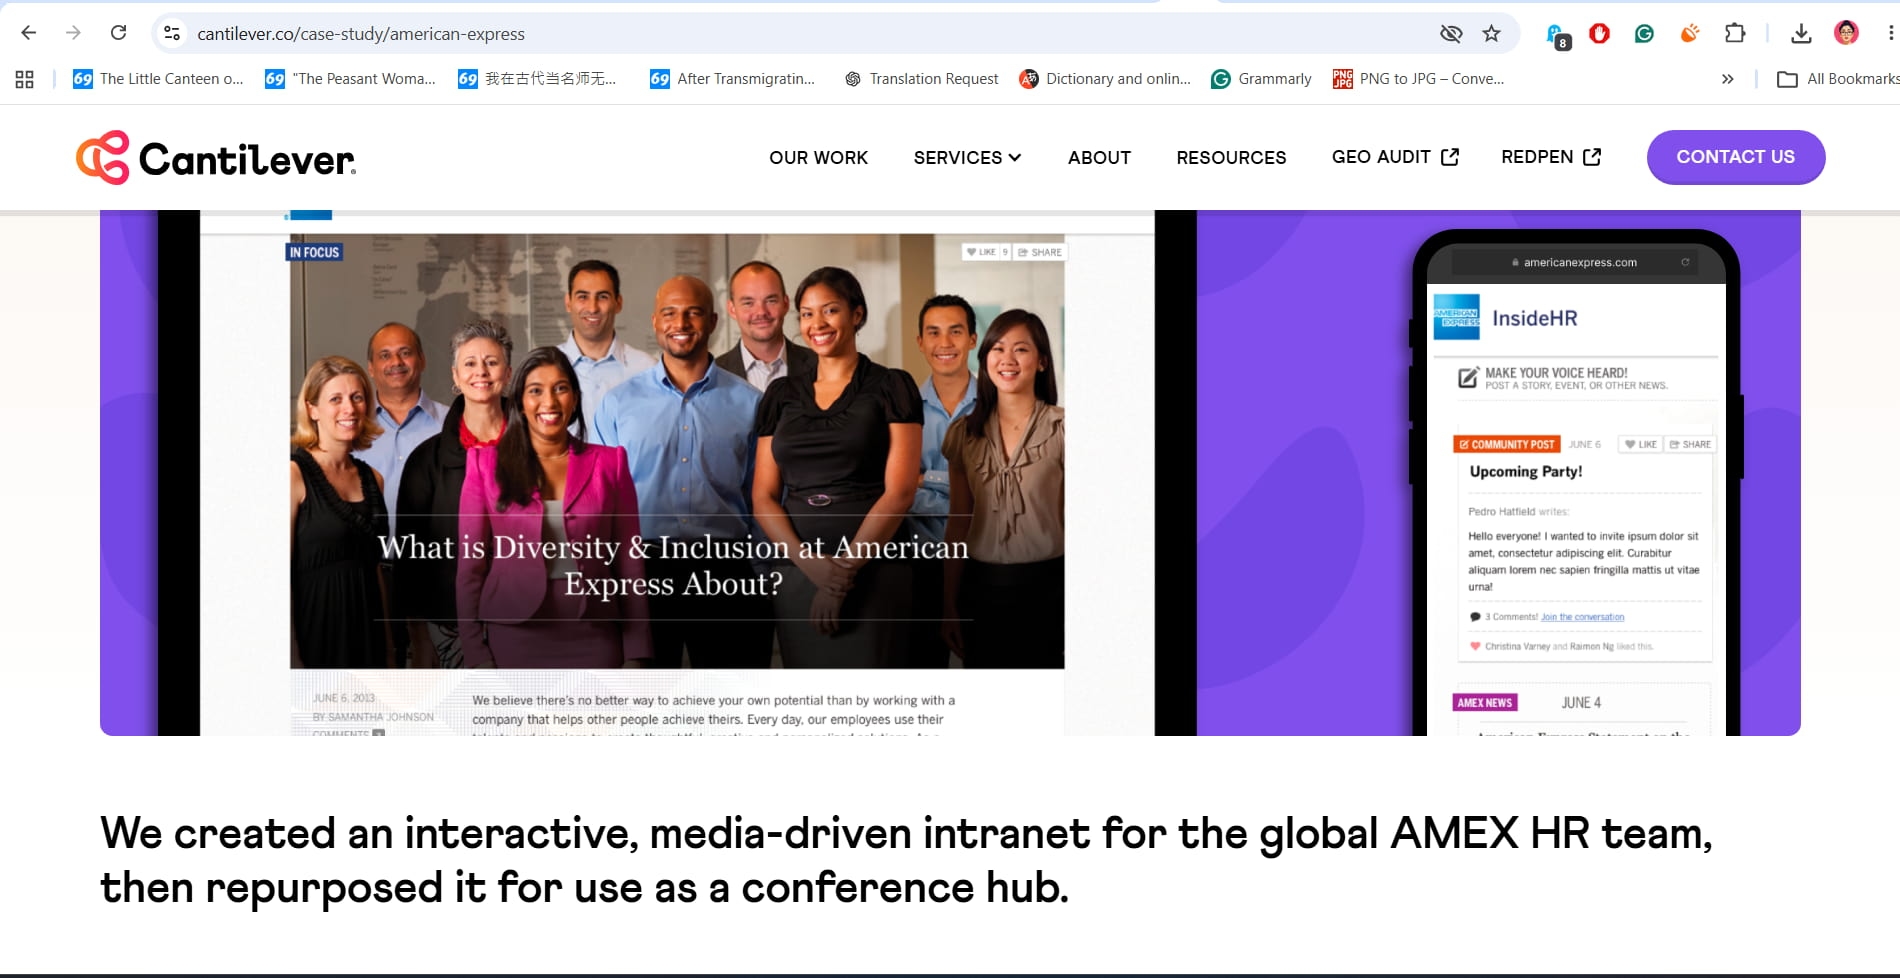Viewport: 1900px width, 978px height.
Task: Open the OUR WORK nav item
Action: 818,157
